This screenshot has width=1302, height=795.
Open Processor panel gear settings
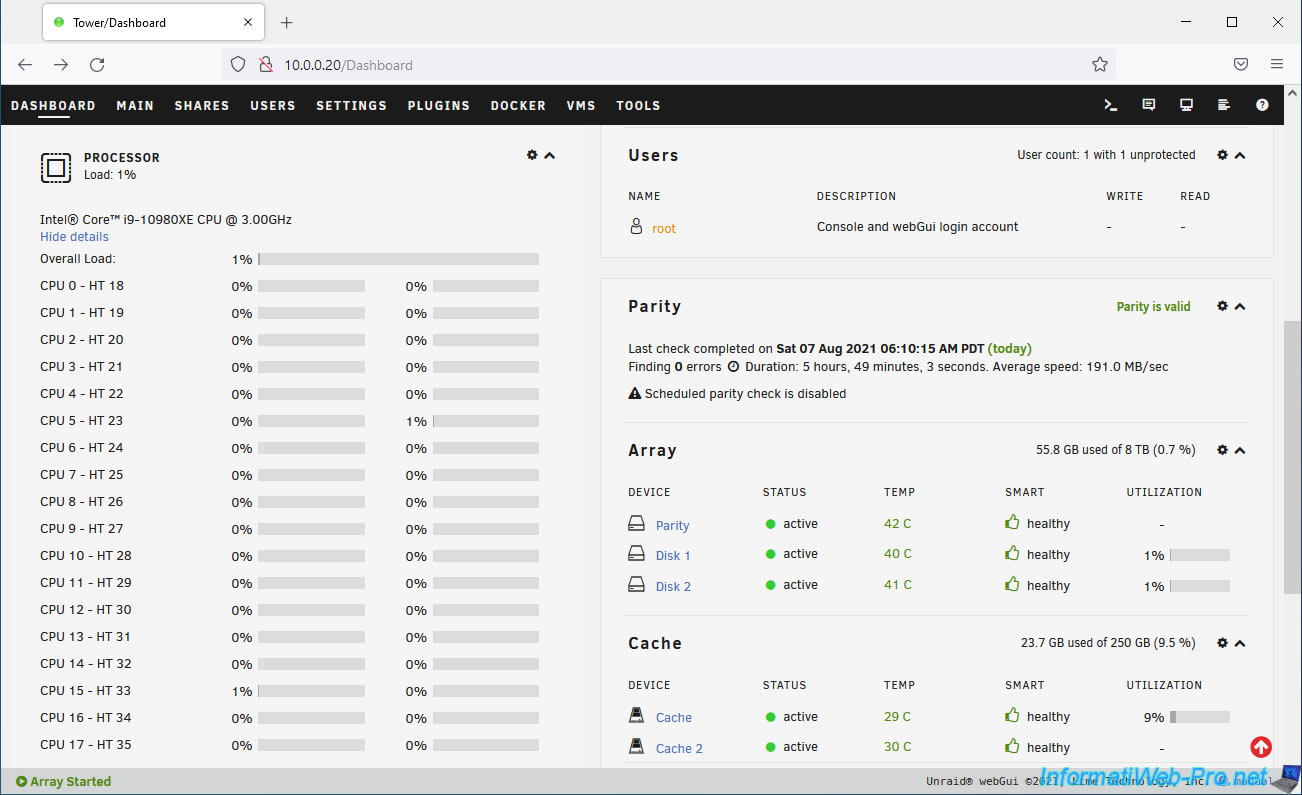click(x=532, y=155)
